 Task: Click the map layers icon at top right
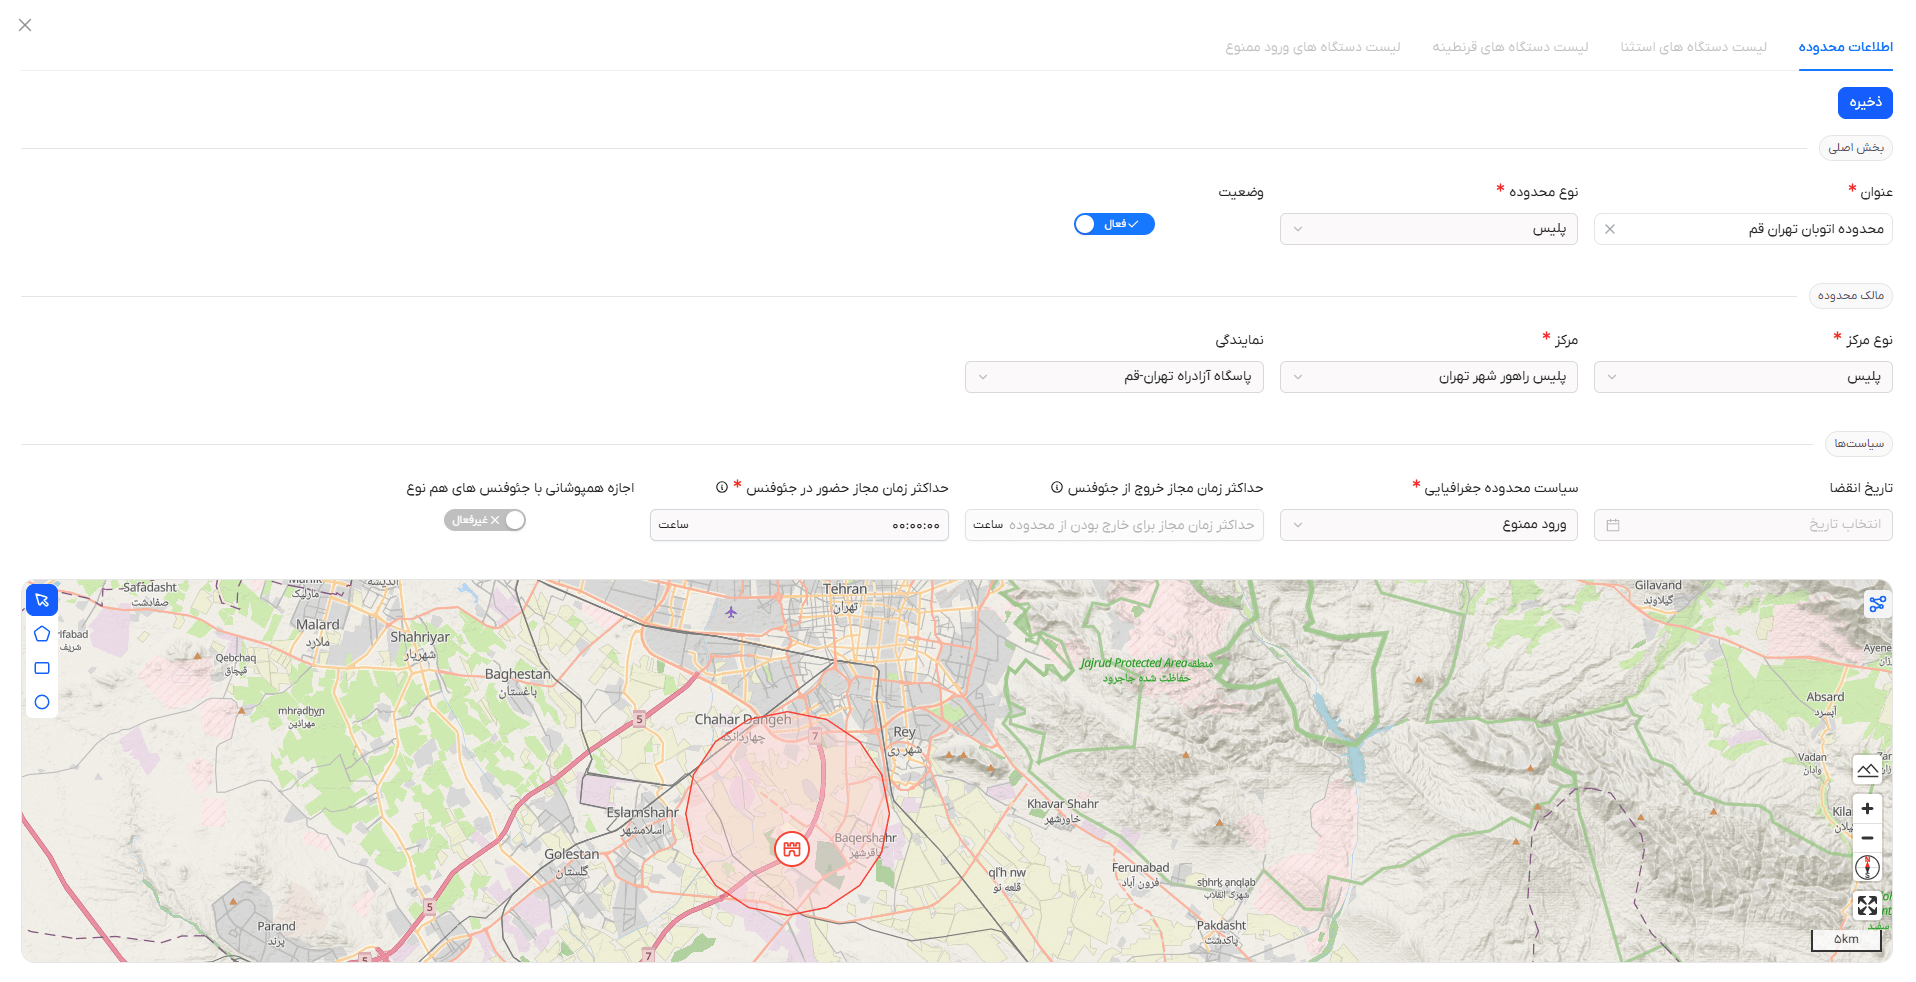tap(1877, 604)
